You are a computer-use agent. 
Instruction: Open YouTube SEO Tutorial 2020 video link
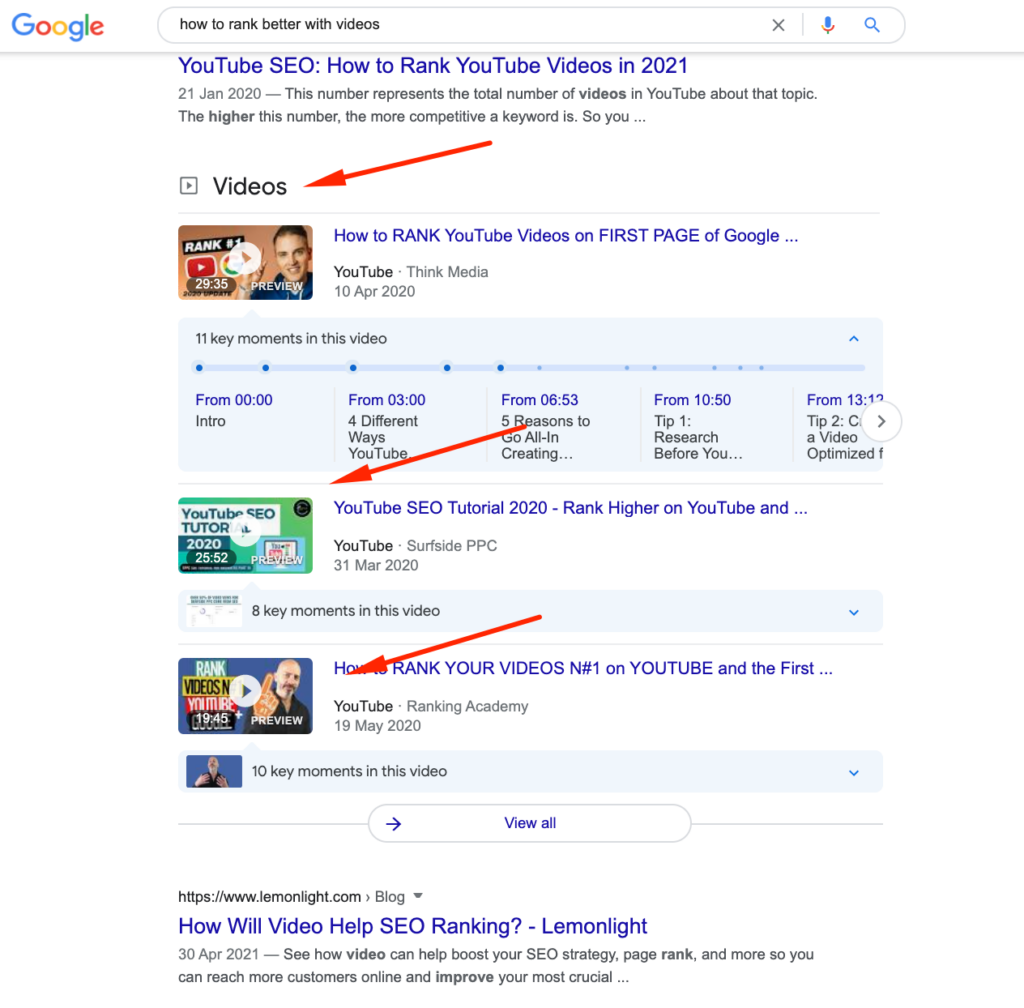coord(570,508)
